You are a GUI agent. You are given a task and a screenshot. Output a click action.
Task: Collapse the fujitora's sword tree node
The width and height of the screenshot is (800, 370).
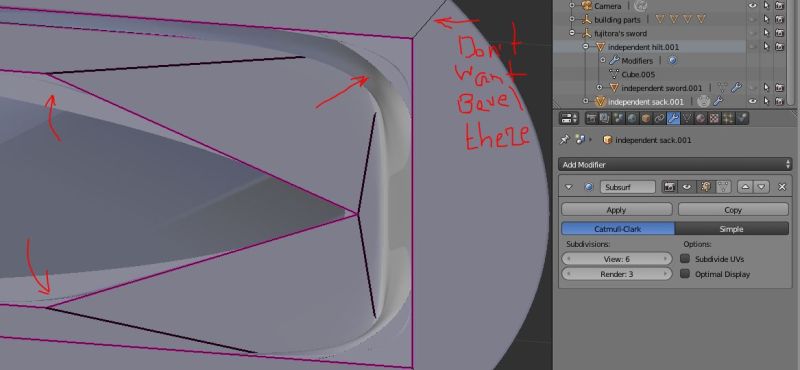tap(571, 33)
